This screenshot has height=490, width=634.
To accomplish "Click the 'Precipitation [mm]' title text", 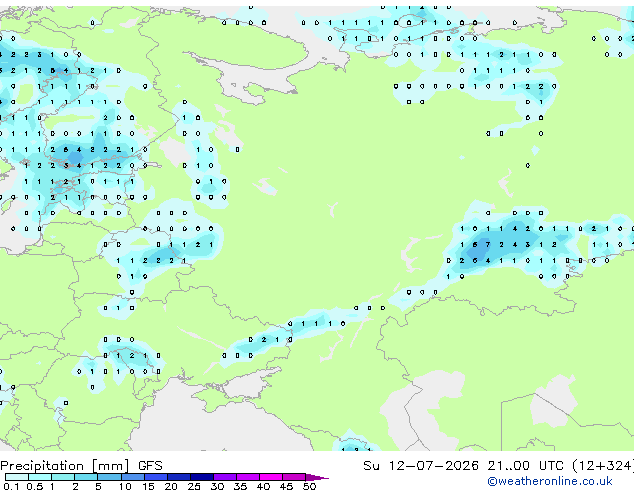I will (65, 466).
